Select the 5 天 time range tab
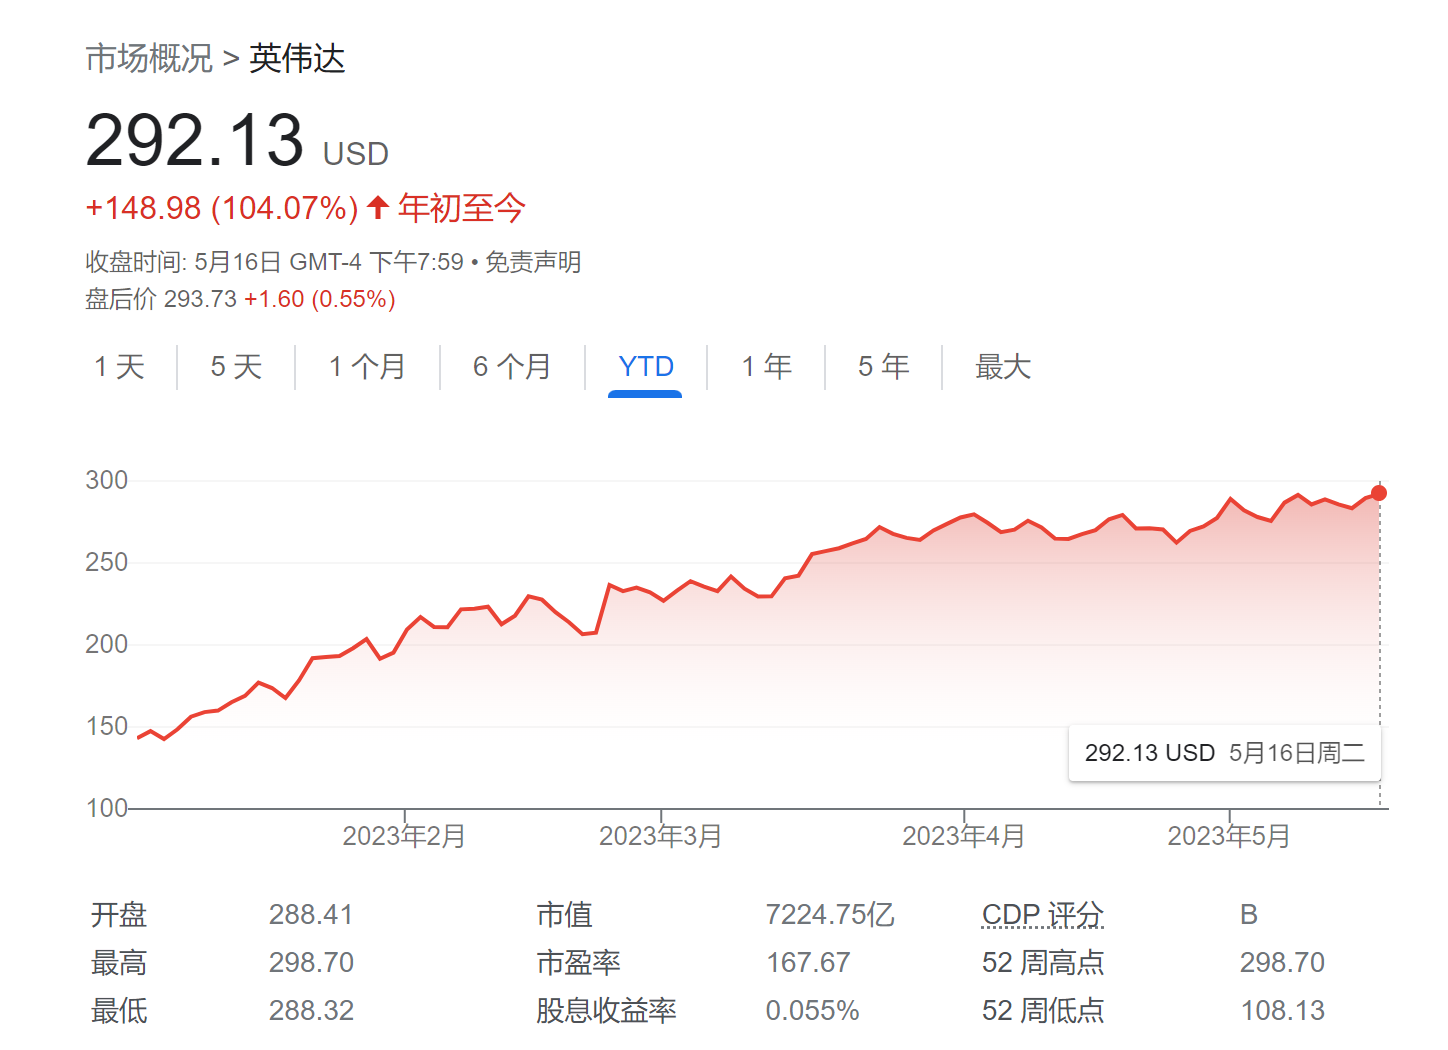The height and width of the screenshot is (1050, 1448). 236,367
